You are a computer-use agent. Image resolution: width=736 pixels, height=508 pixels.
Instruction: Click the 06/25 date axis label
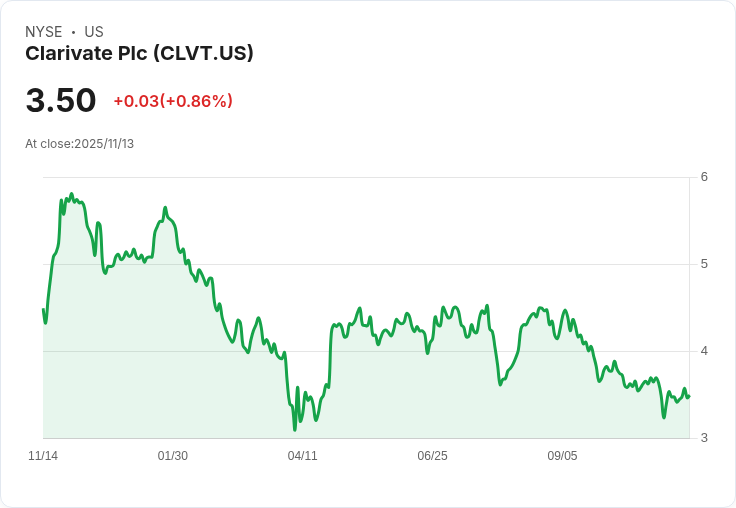(x=432, y=456)
